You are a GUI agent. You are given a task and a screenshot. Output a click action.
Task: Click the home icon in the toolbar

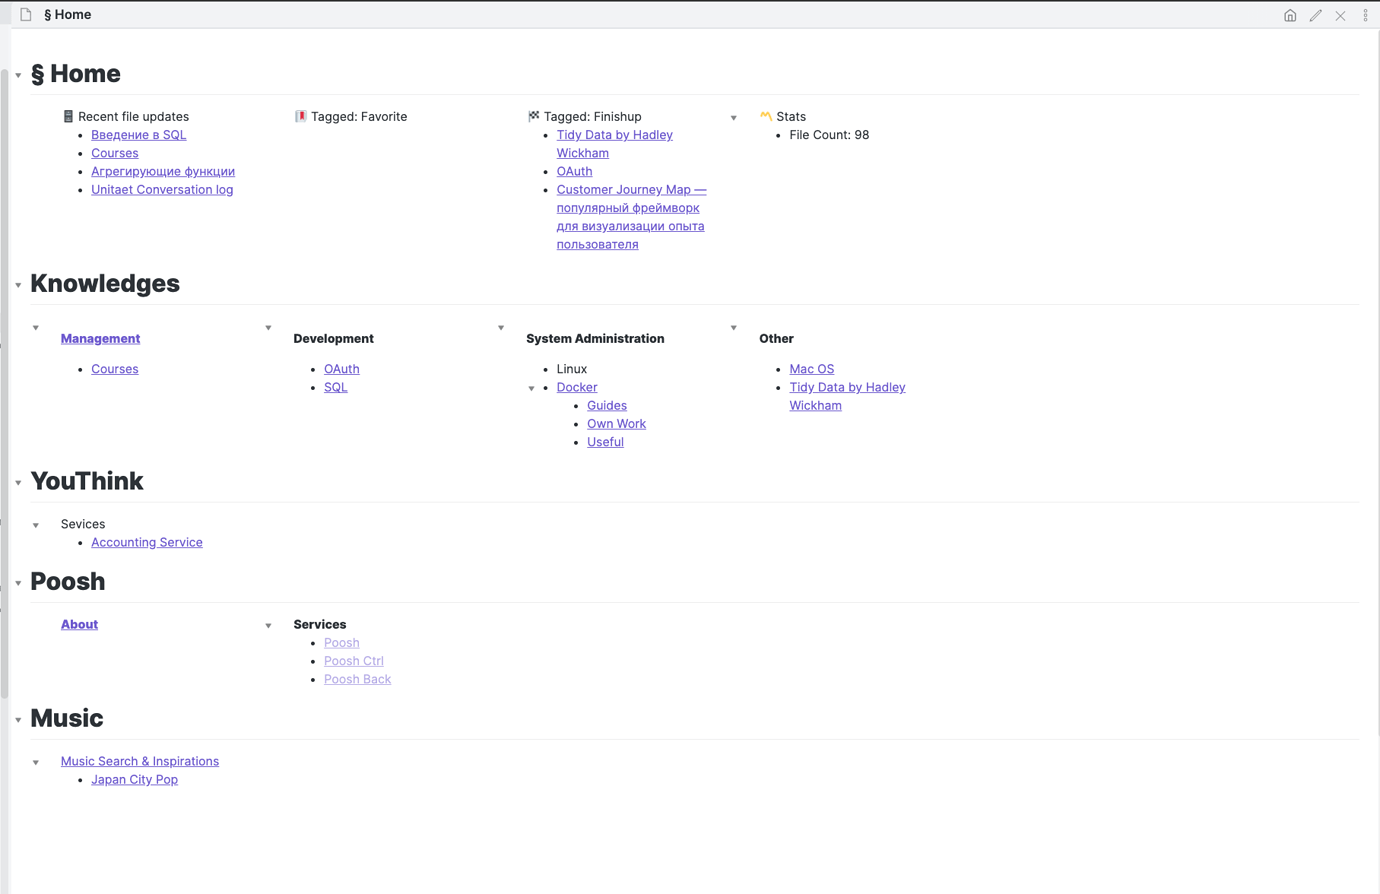[1290, 15]
